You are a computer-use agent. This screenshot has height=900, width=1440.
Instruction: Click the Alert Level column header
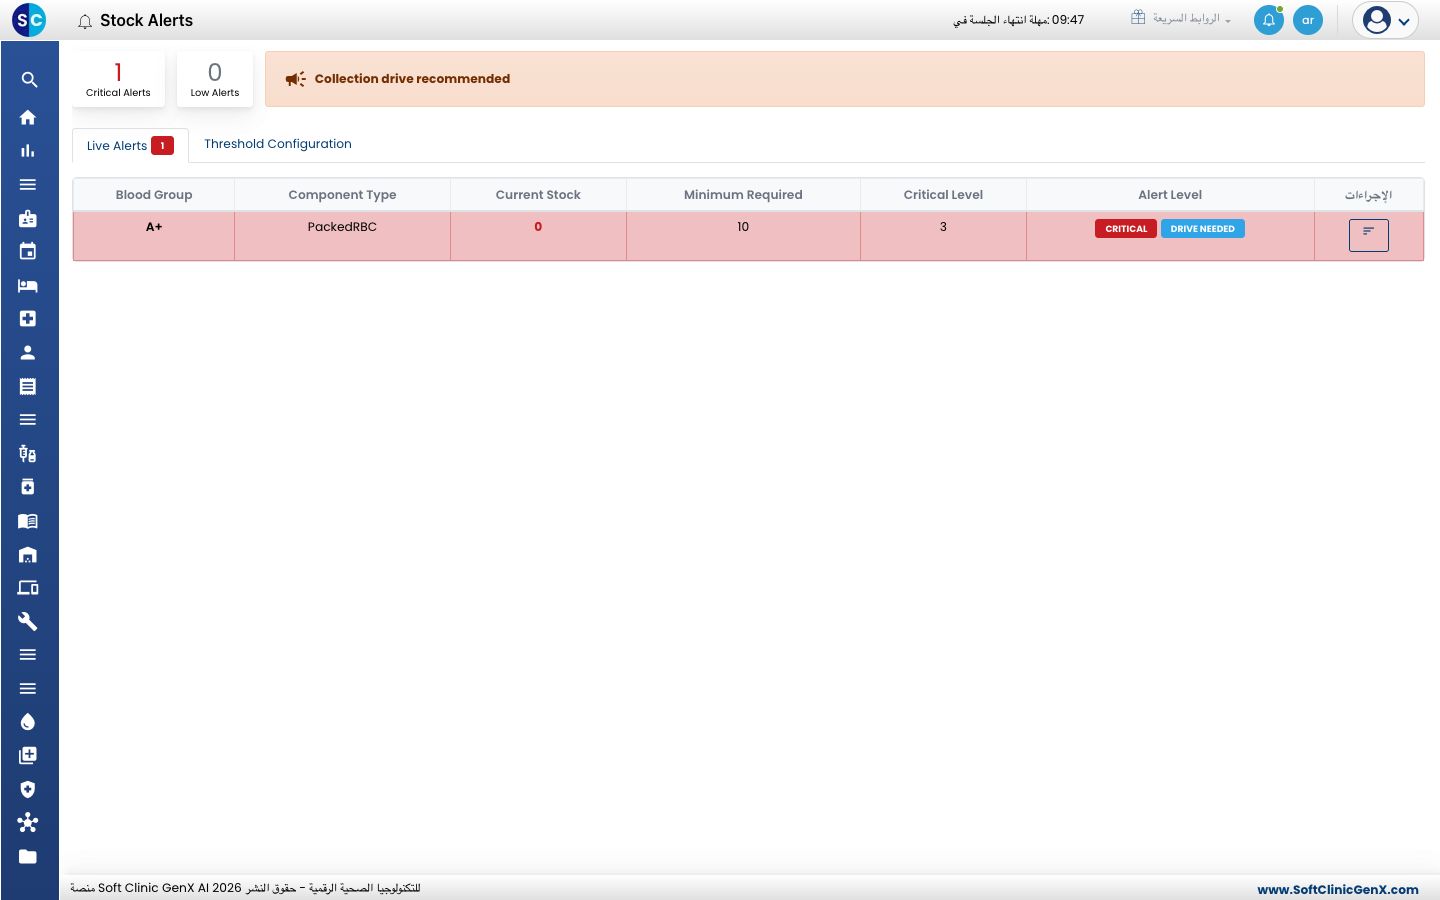(1170, 195)
